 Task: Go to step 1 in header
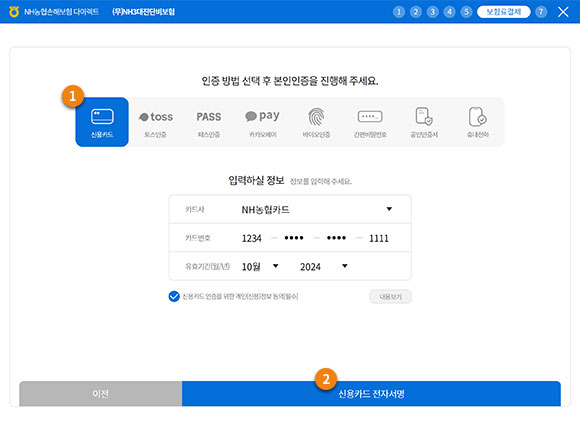click(x=399, y=12)
